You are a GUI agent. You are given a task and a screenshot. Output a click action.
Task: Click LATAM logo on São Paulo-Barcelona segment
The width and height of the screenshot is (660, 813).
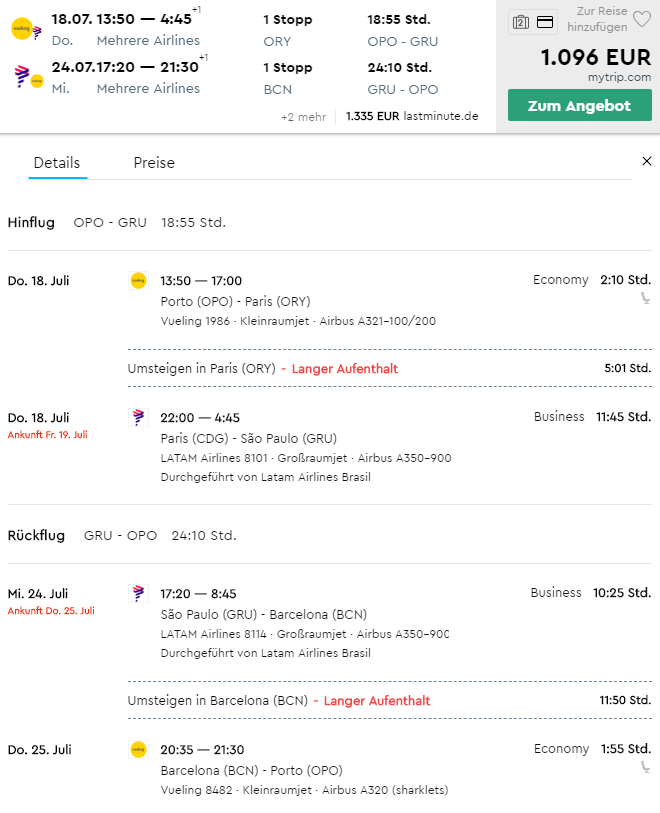138,593
